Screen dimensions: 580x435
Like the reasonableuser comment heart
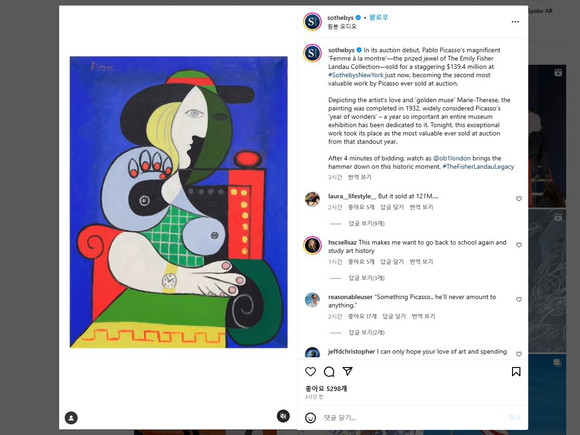[519, 300]
